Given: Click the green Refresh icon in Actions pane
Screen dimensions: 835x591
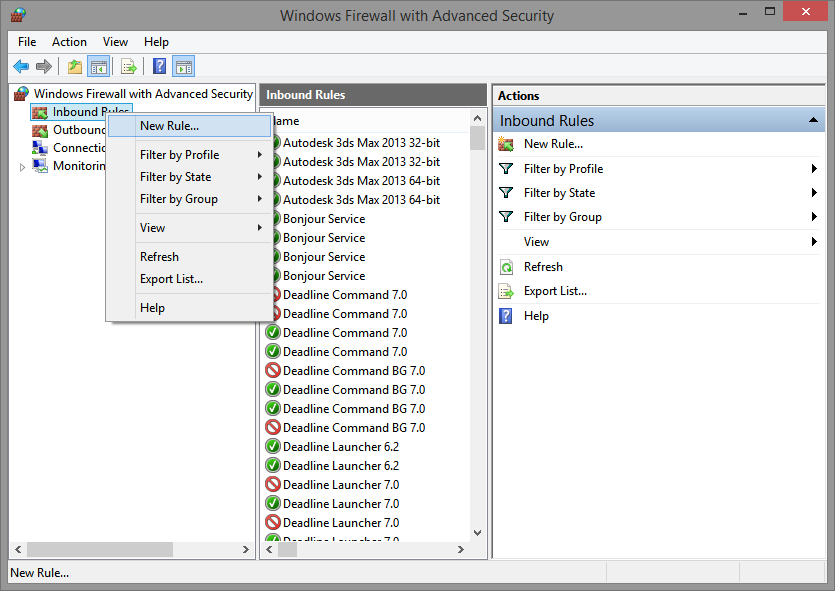Looking at the screenshot, I should (506, 267).
